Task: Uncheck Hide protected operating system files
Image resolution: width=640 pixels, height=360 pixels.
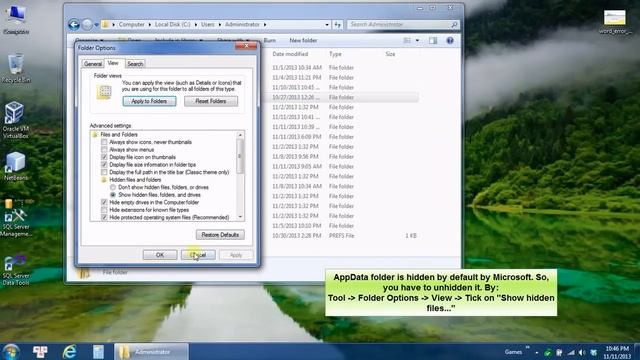Action: click(104, 218)
